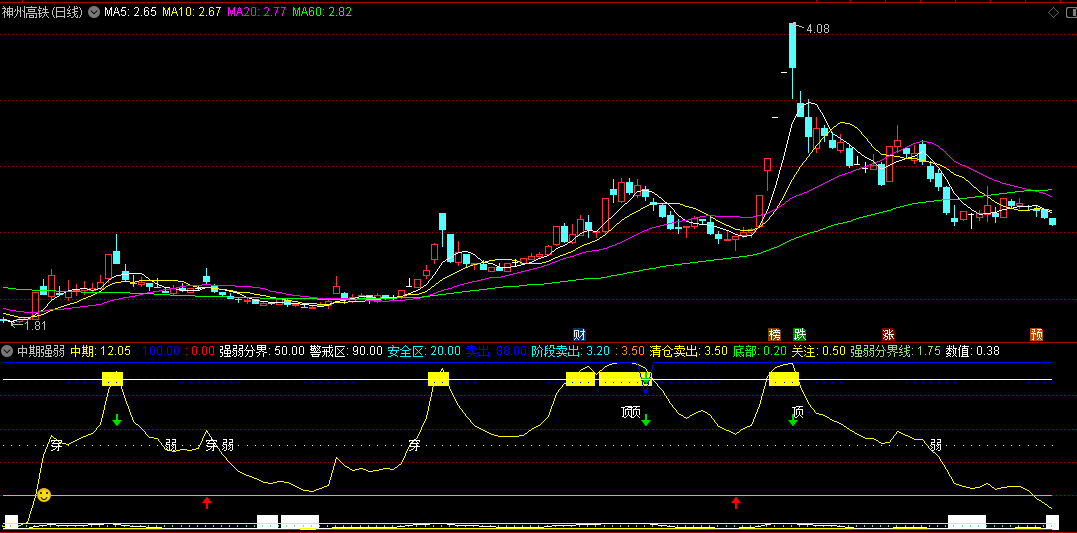Image resolution: width=1077 pixels, height=533 pixels.
Task: Select the MA60: 2.82 legend
Action: click(x=322, y=12)
